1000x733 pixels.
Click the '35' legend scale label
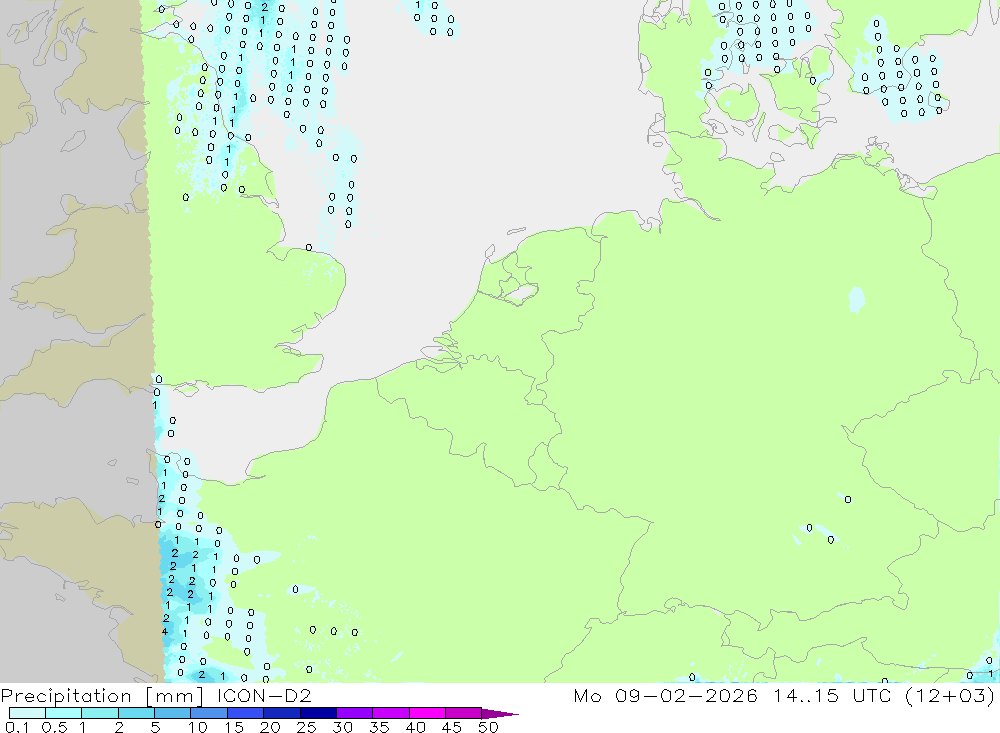coord(379,727)
